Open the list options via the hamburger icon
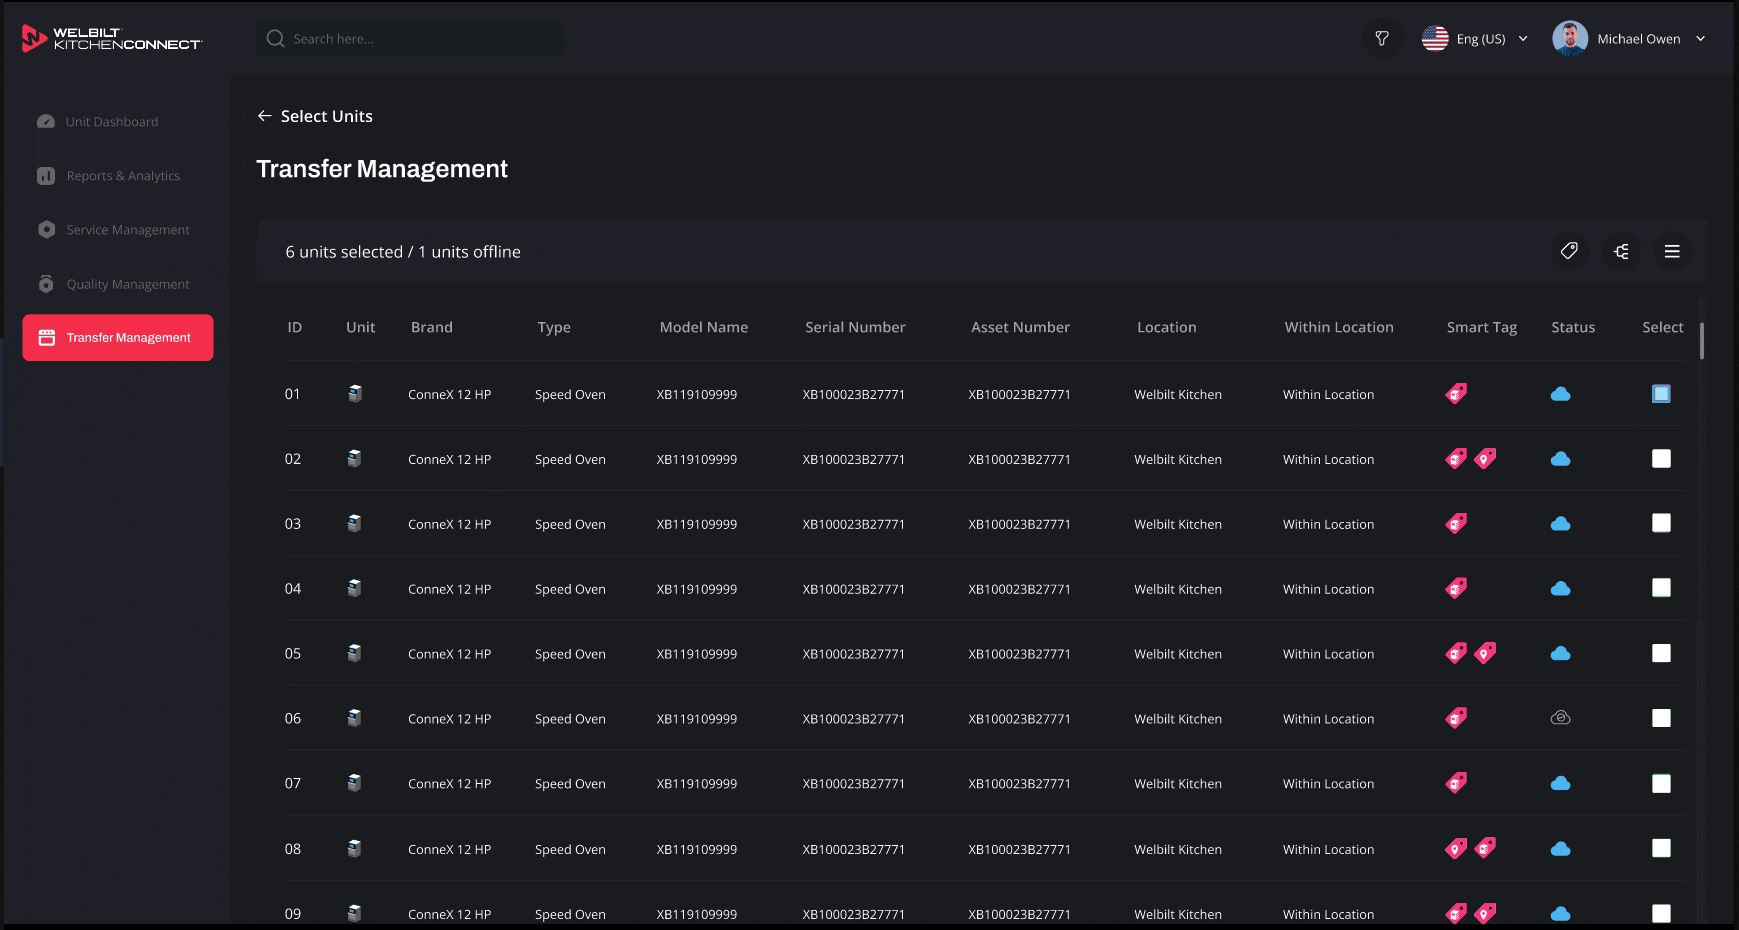The width and height of the screenshot is (1739, 930). pyautogui.click(x=1672, y=251)
